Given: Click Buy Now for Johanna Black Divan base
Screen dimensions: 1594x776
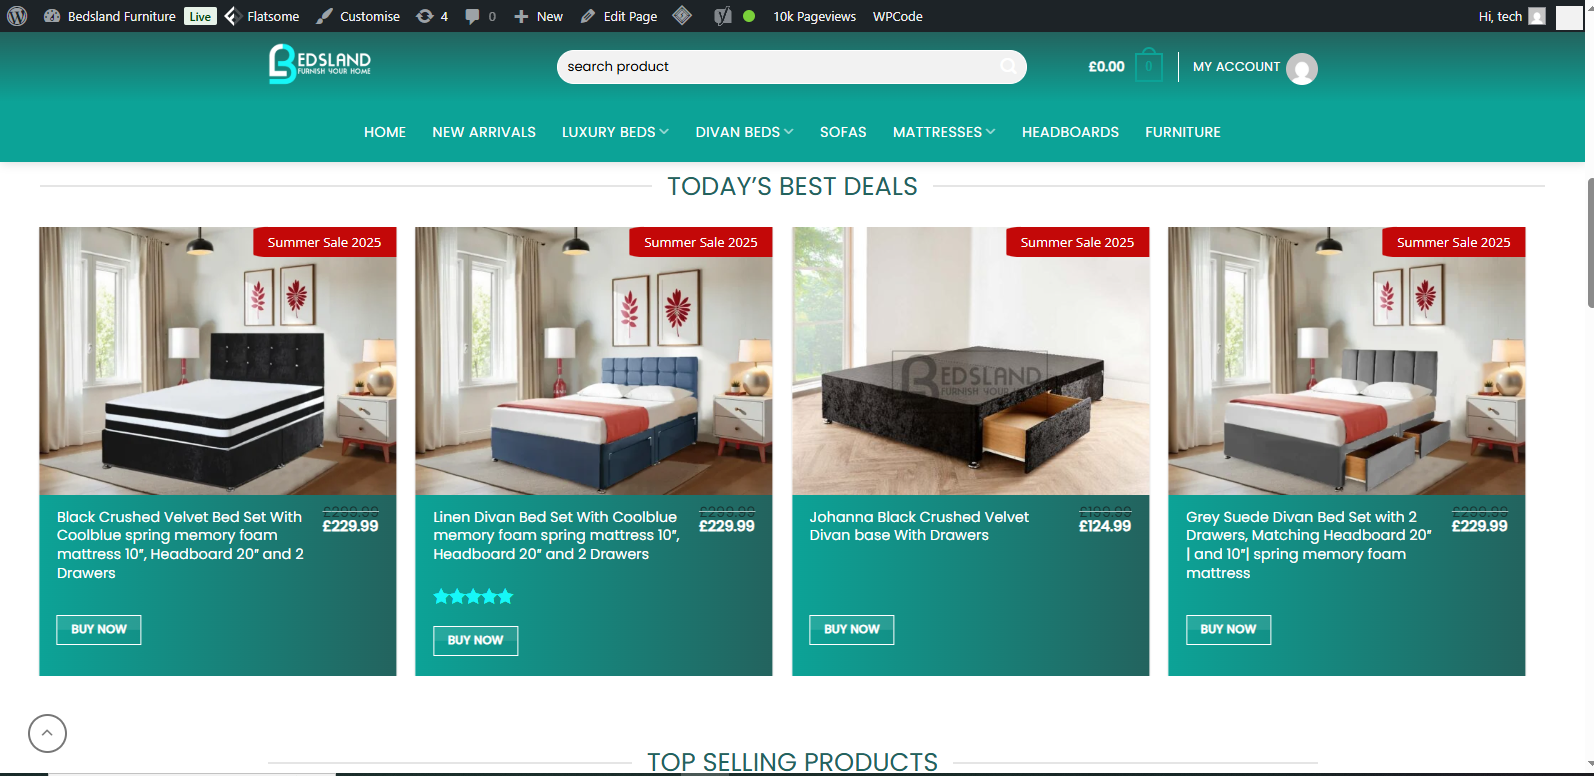Looking at the screenshot, I should click(x=851, y=629).
